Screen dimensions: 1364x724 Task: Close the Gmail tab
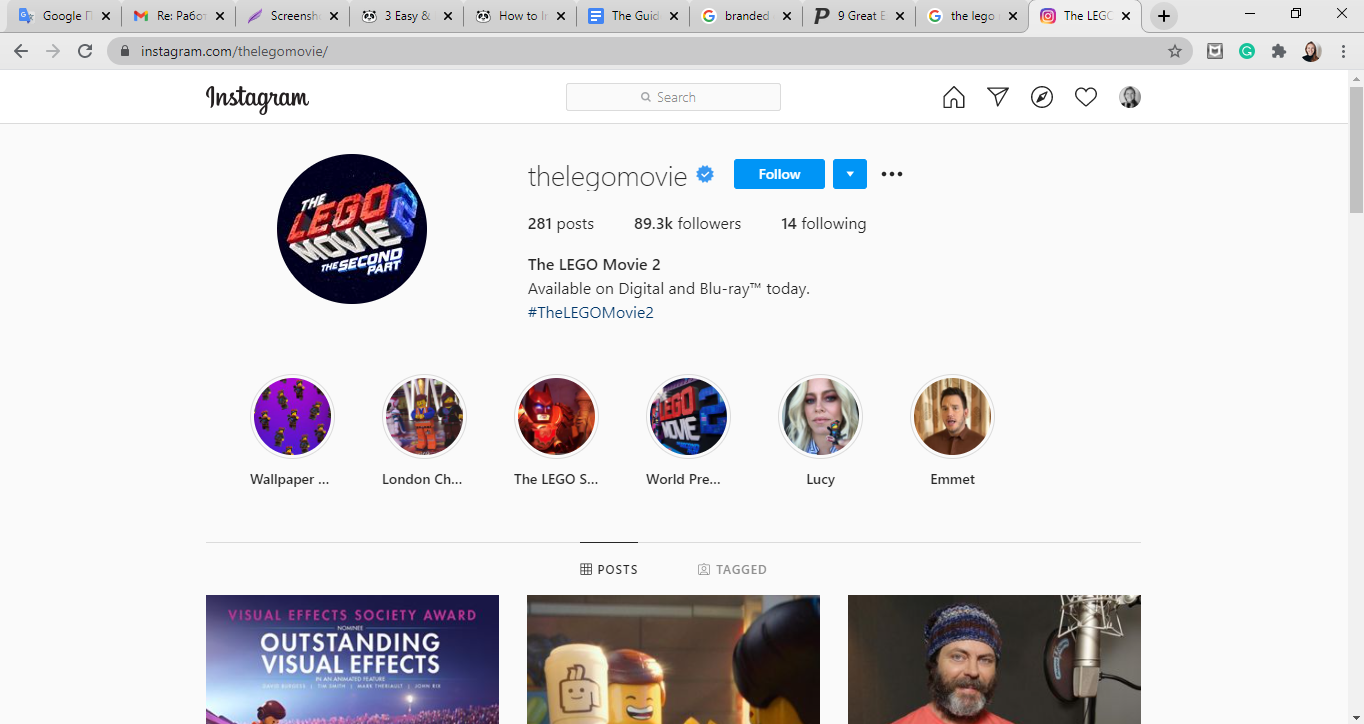(220, 16)
